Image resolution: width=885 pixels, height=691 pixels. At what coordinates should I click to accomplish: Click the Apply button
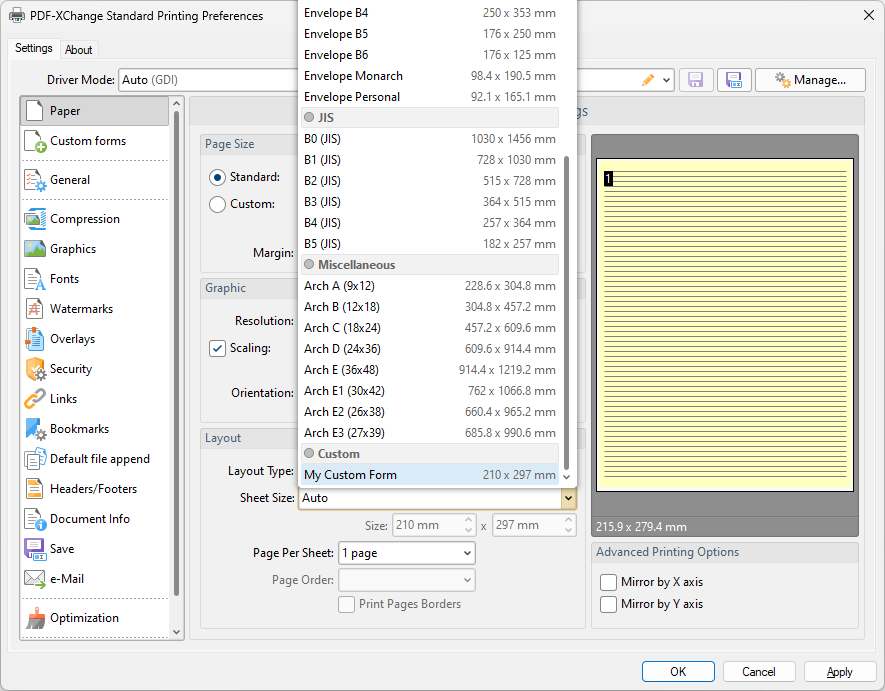coord(839,672)
